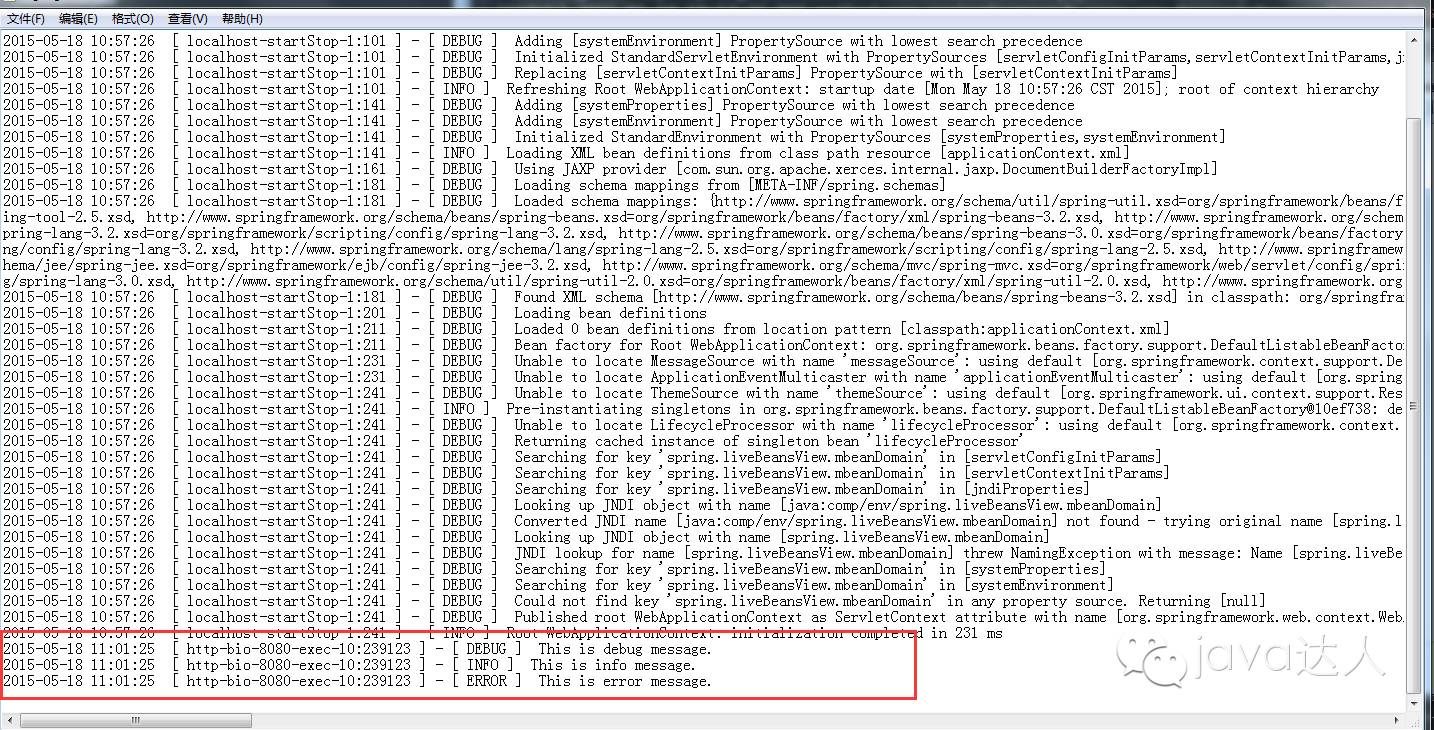
Task: Click the 'Using JAXP provider' log line
Action: (x=610, y=169)
